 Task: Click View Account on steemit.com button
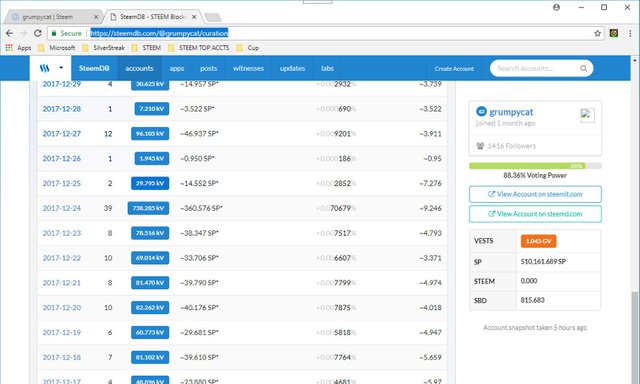coord(535,194)
